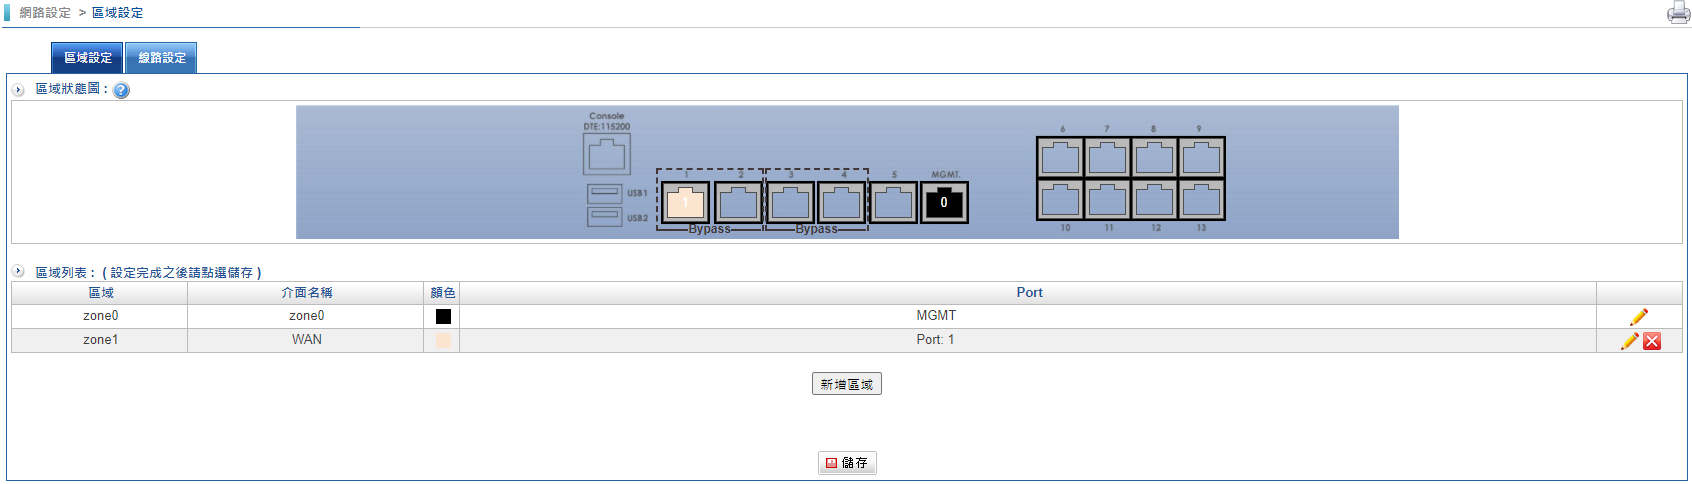Click zone1 peach color swatch
The height and width of the screenshot is (484, 1692).
[x=443, y=341]
